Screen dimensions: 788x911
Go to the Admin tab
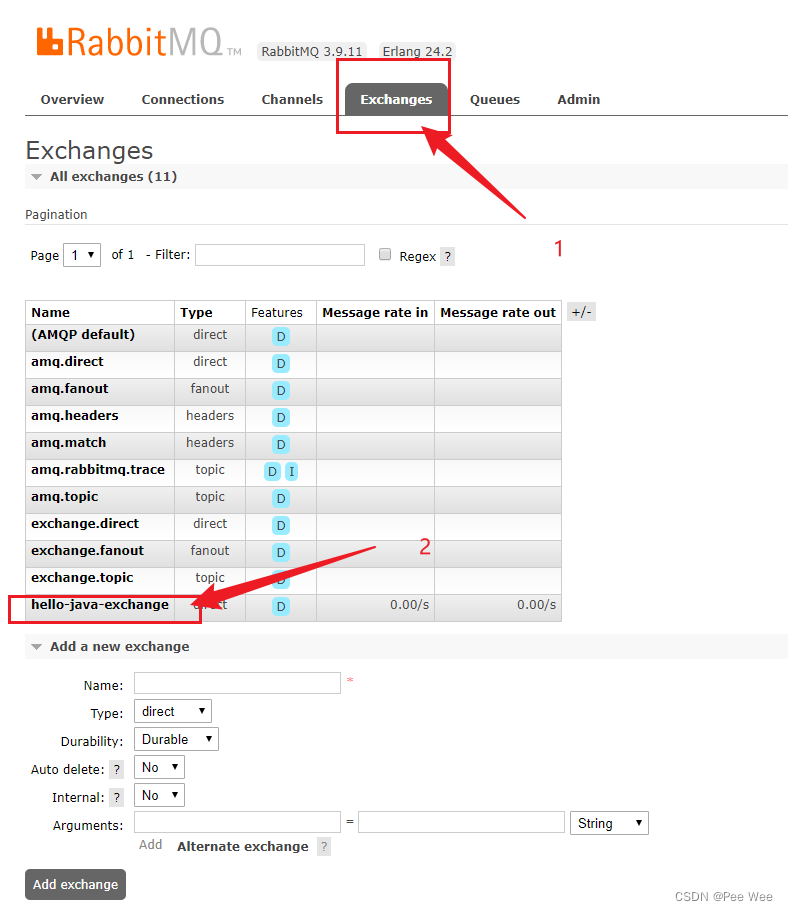[x=578, y=99]
